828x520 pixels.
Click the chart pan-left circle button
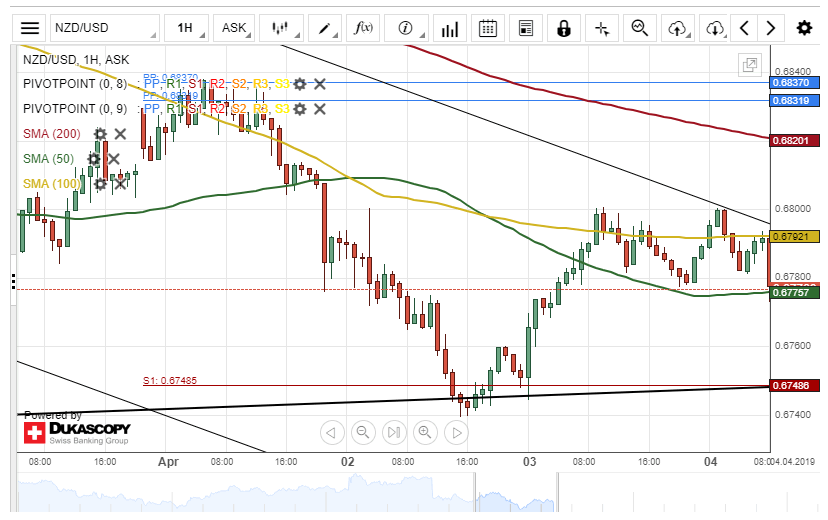(332, 433)
